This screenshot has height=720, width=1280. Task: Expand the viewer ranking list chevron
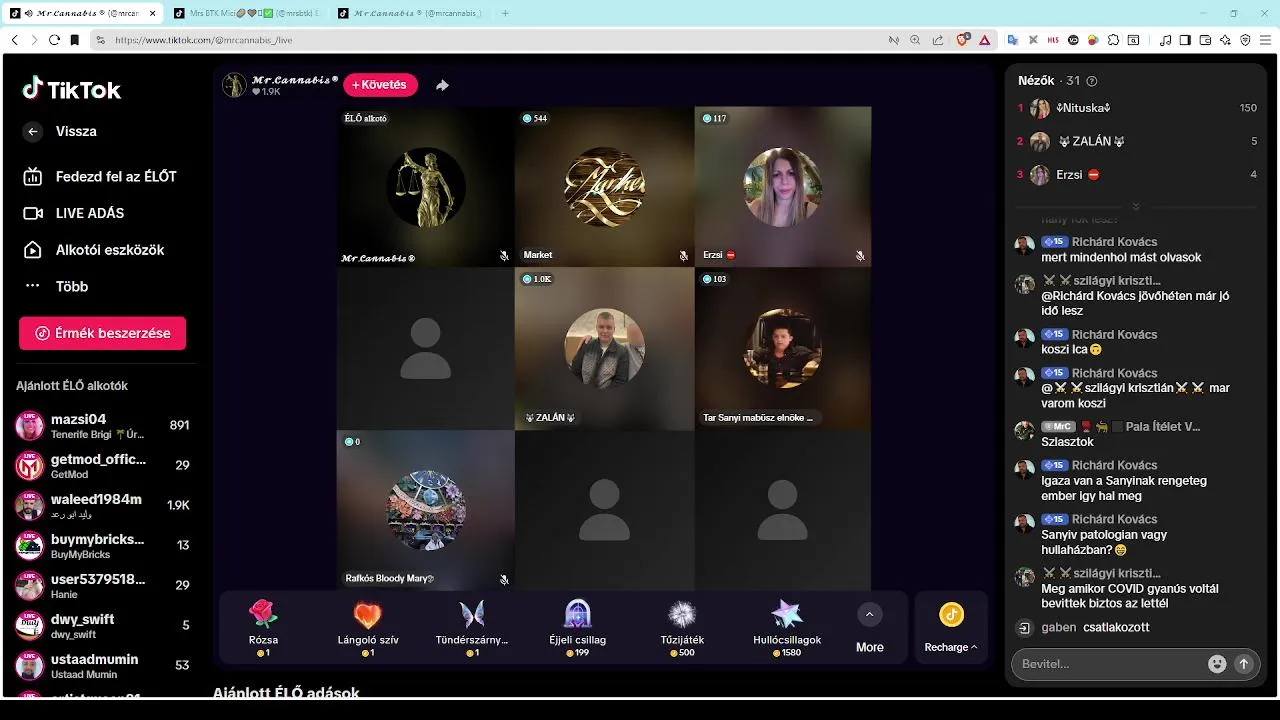pyautogui.click(x=1136, y=207)
